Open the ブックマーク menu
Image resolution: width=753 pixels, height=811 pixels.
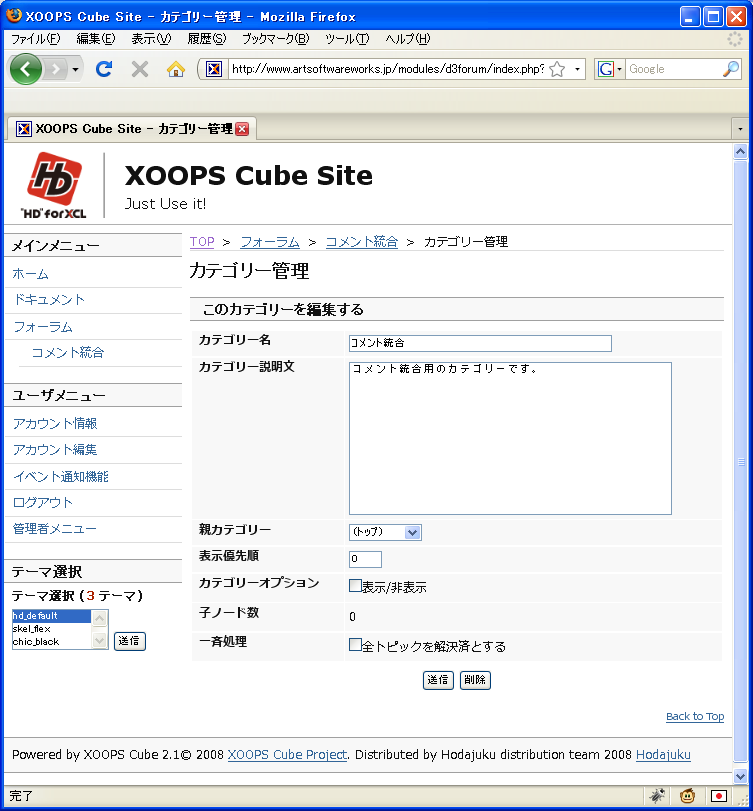[x=275, y=38]
